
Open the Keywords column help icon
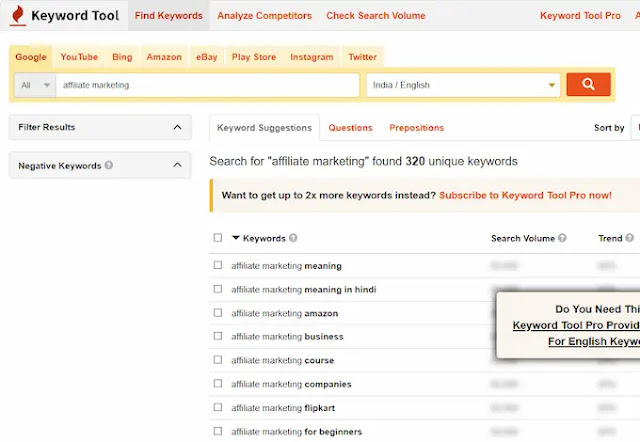(293, 238)
